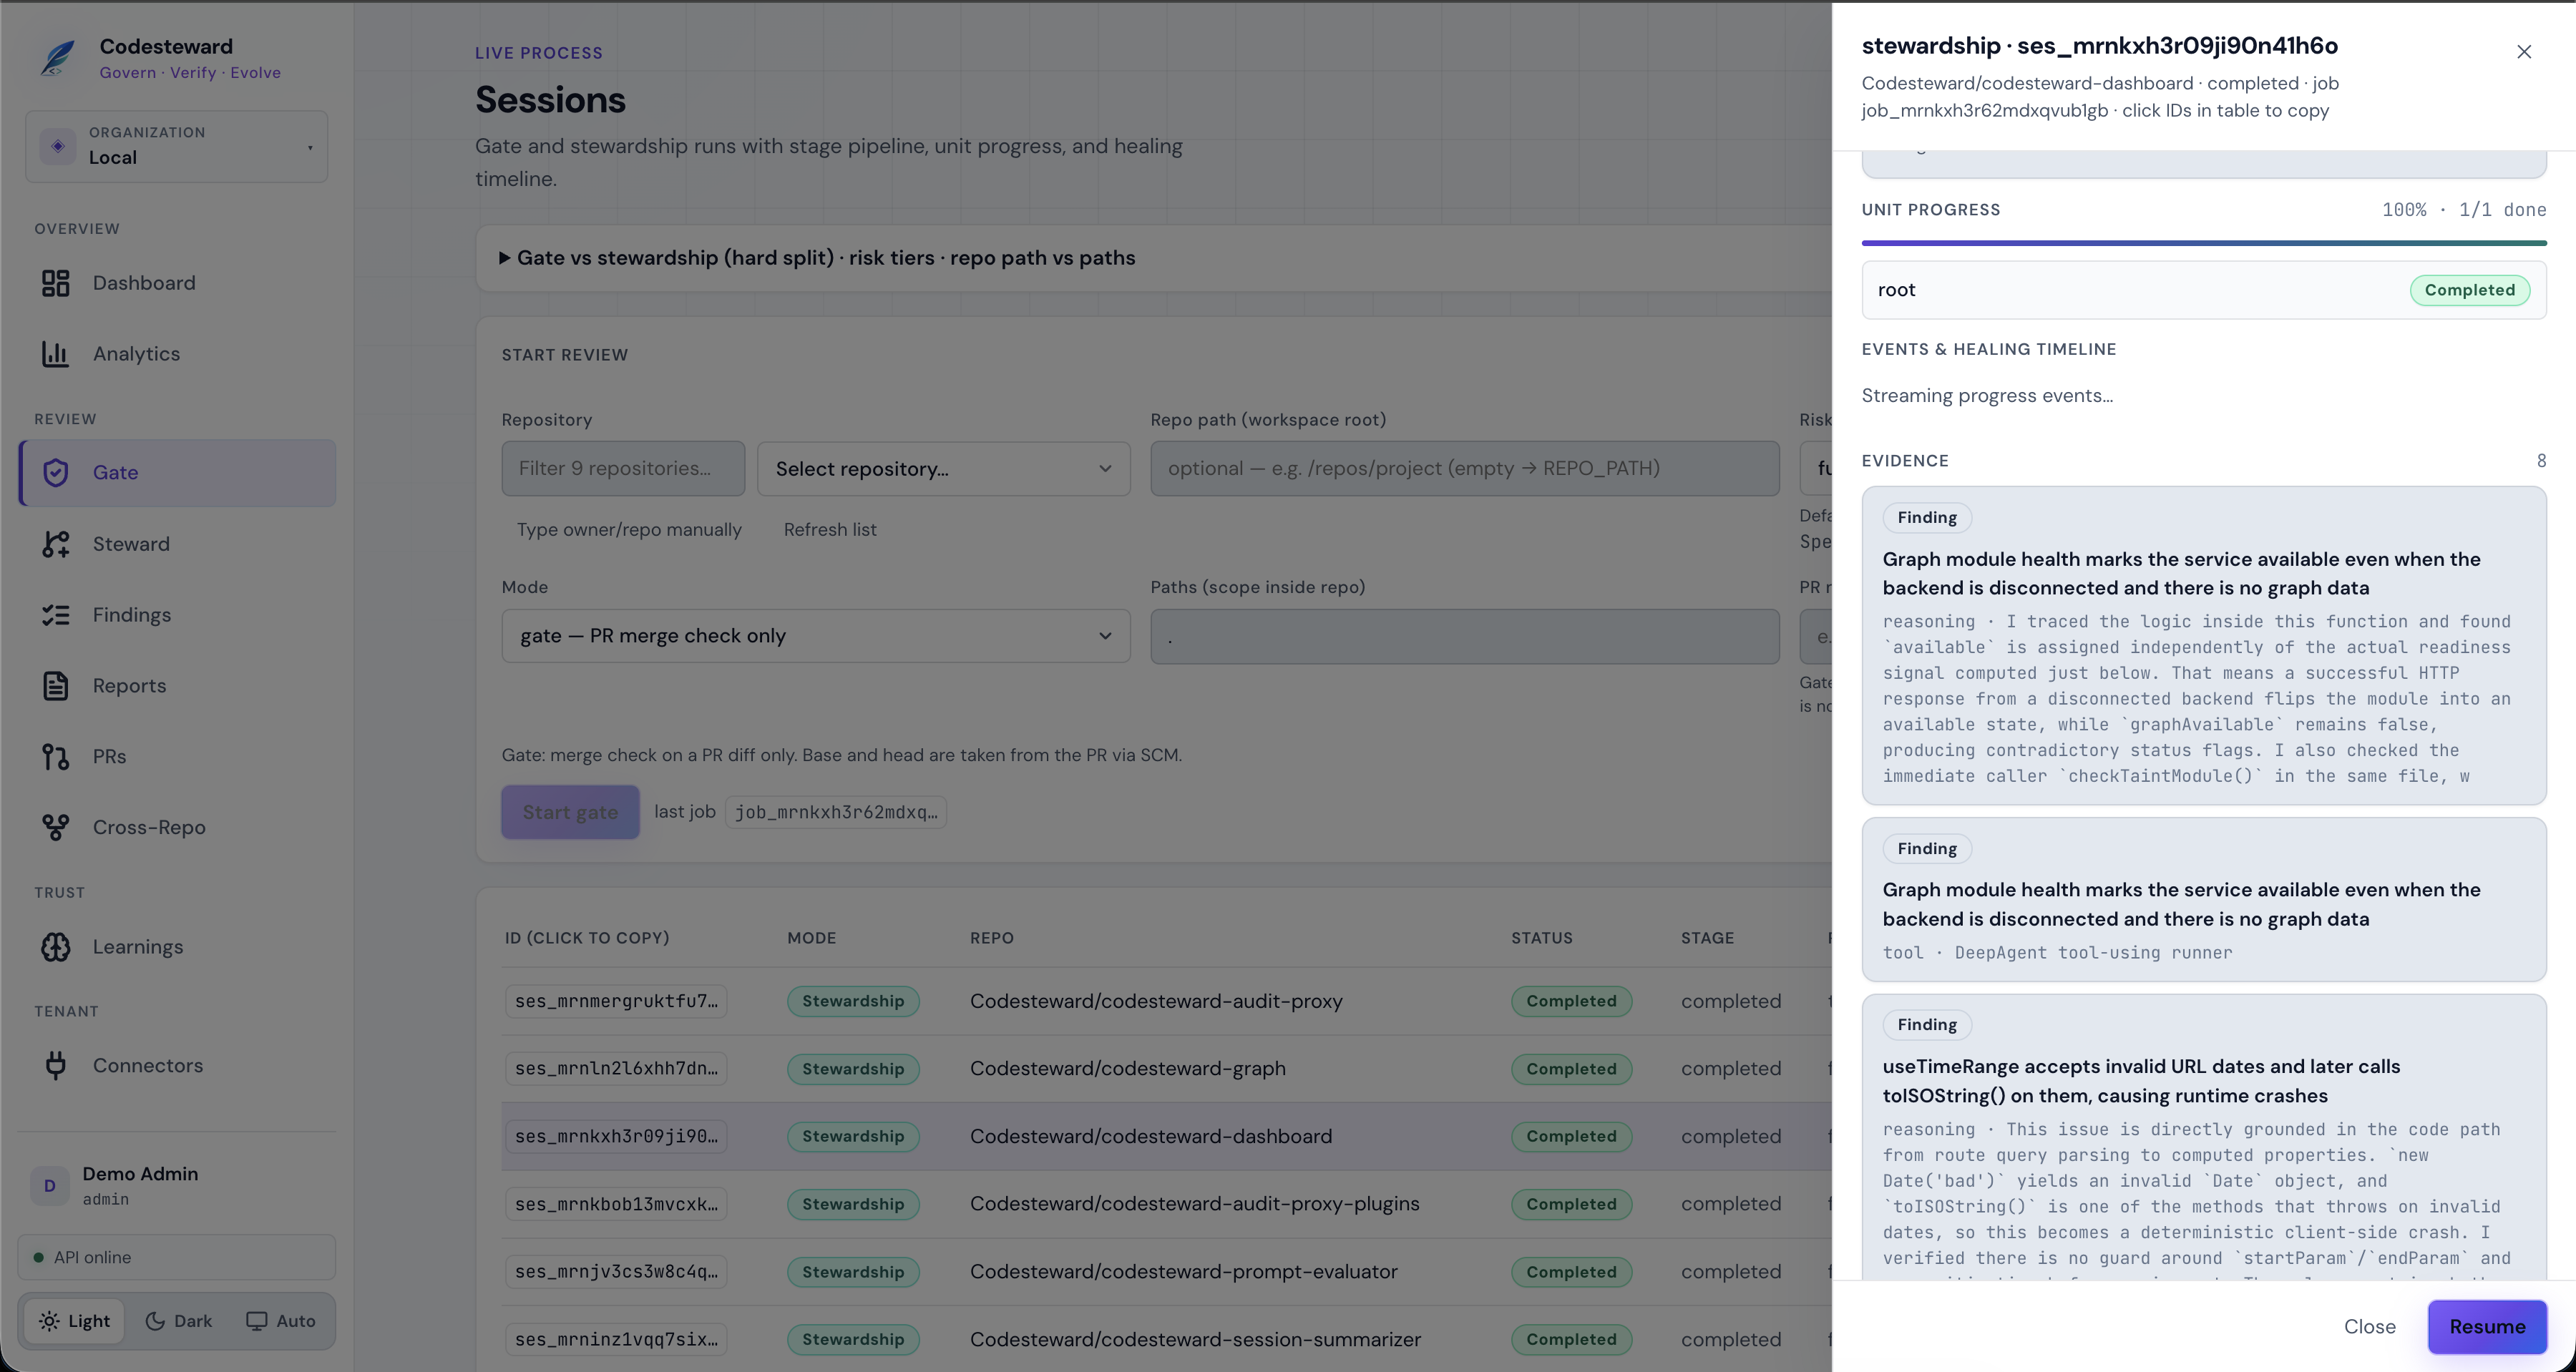Click Refresh list link
The image size is (2576, 1372).
point(830,530)
